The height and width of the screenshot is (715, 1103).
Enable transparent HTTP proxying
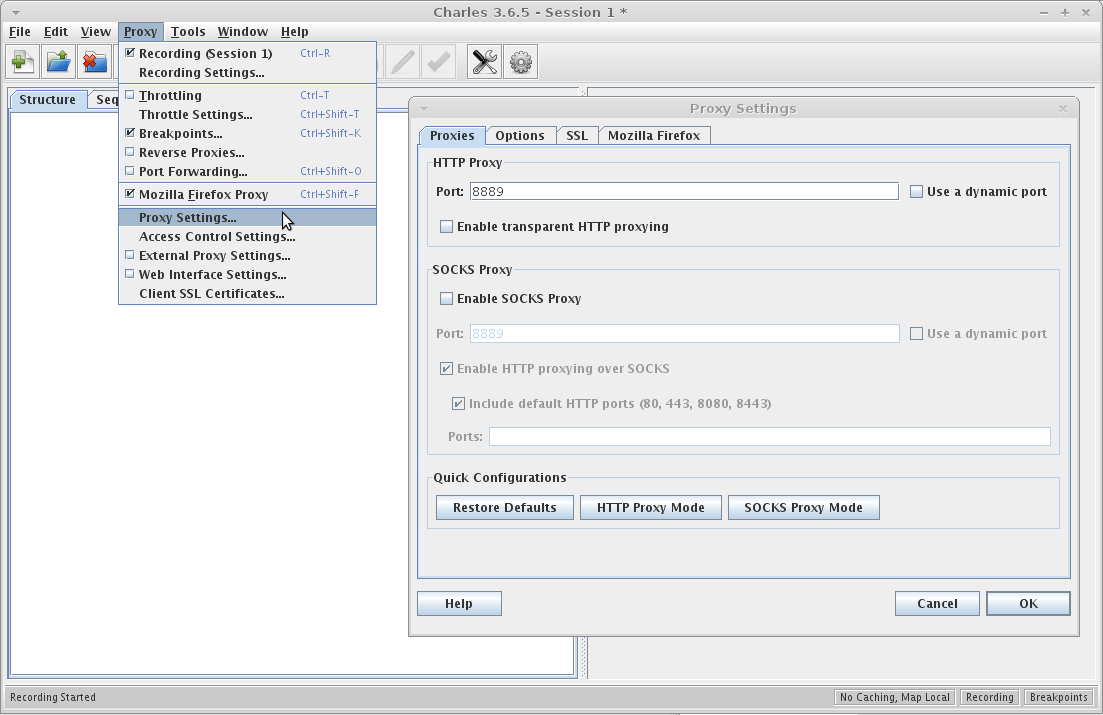point(446,226)
